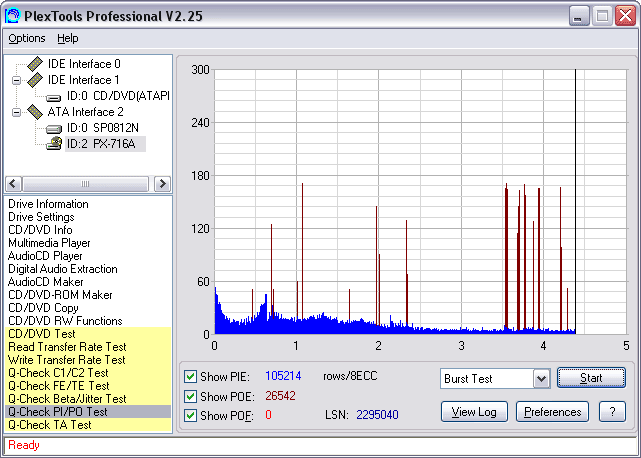Click the Start button
This screenshot has width=641, height=458.
(x=591, y=378)
